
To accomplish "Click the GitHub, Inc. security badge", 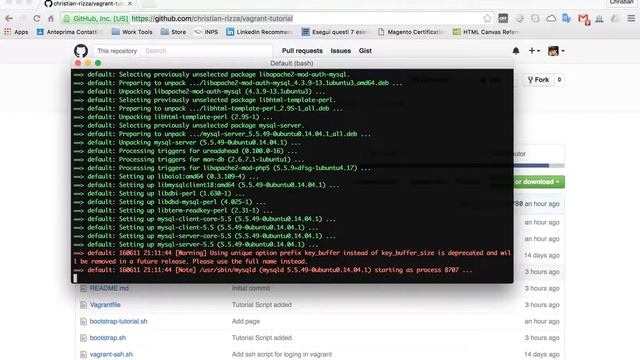I will pos(96,18).
